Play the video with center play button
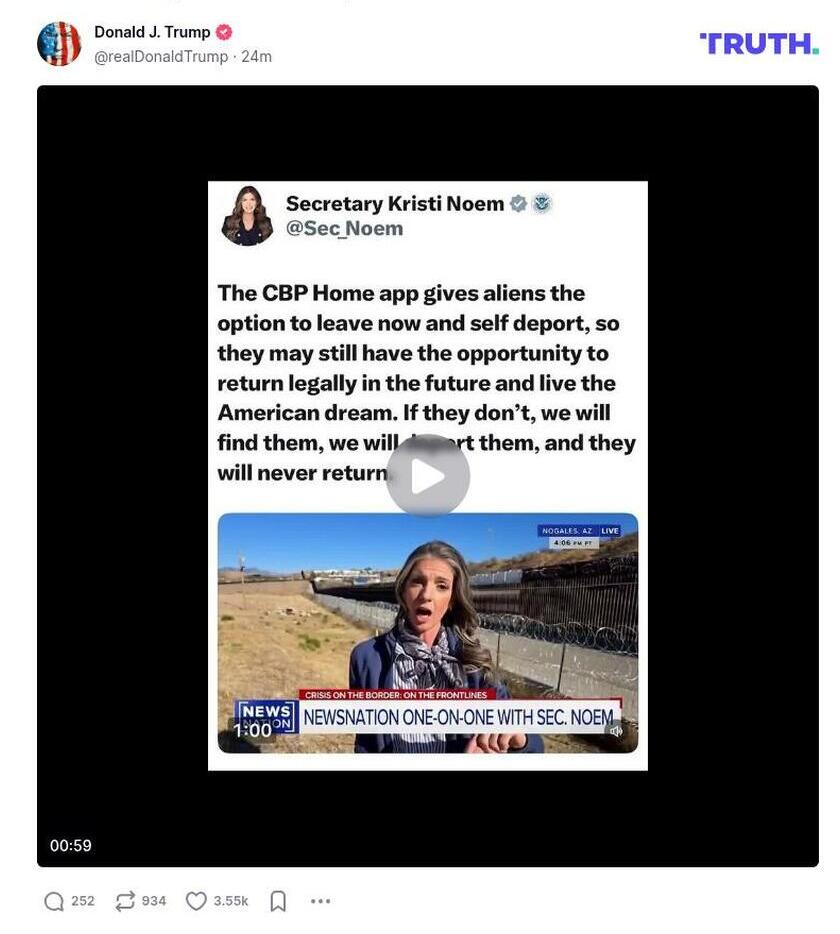 [x=427, y=475]
